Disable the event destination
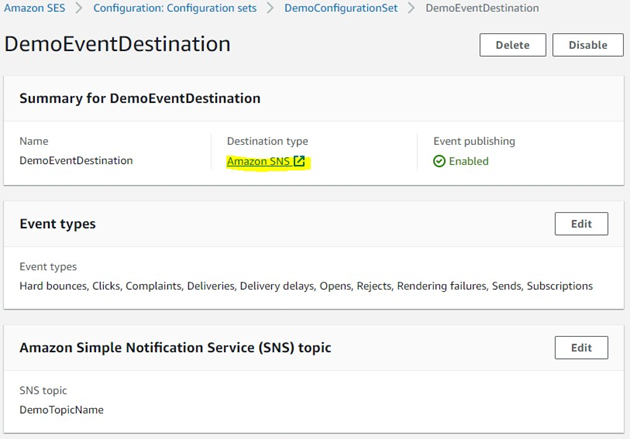 (x=587, y=45)
